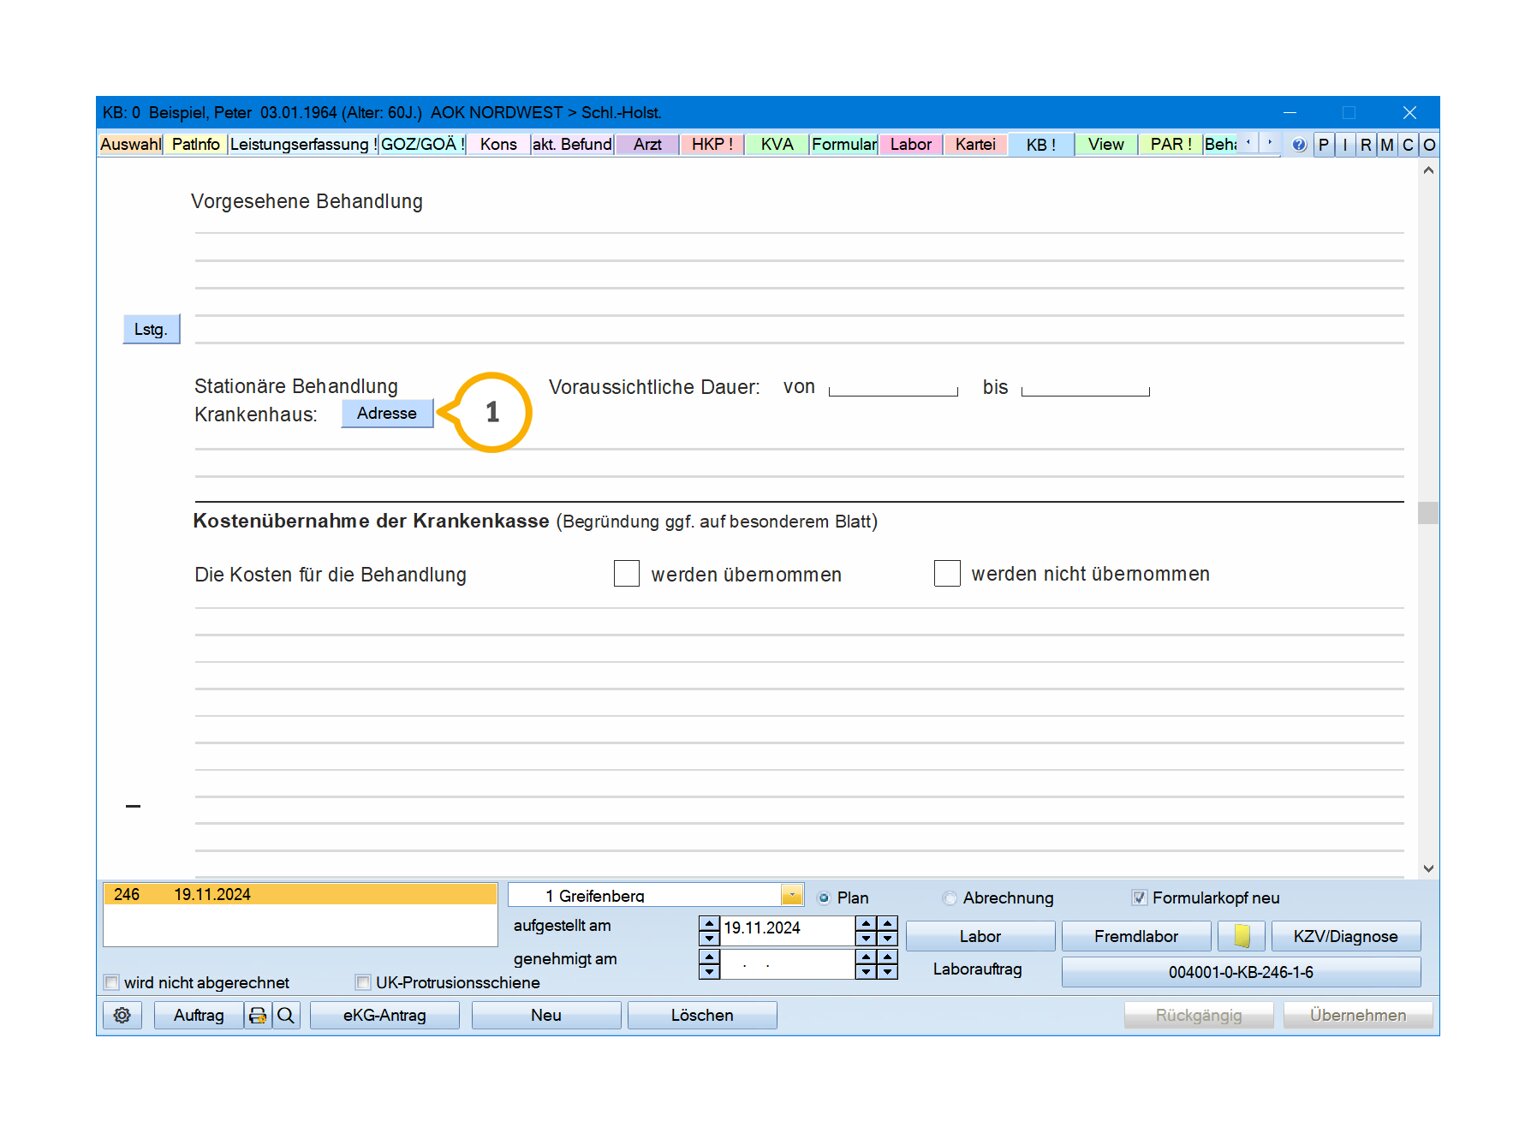This screenshot has height=1133, width=1537.
Task: Click up arrow left of genehmigt am date
Action: pos(709,957)
